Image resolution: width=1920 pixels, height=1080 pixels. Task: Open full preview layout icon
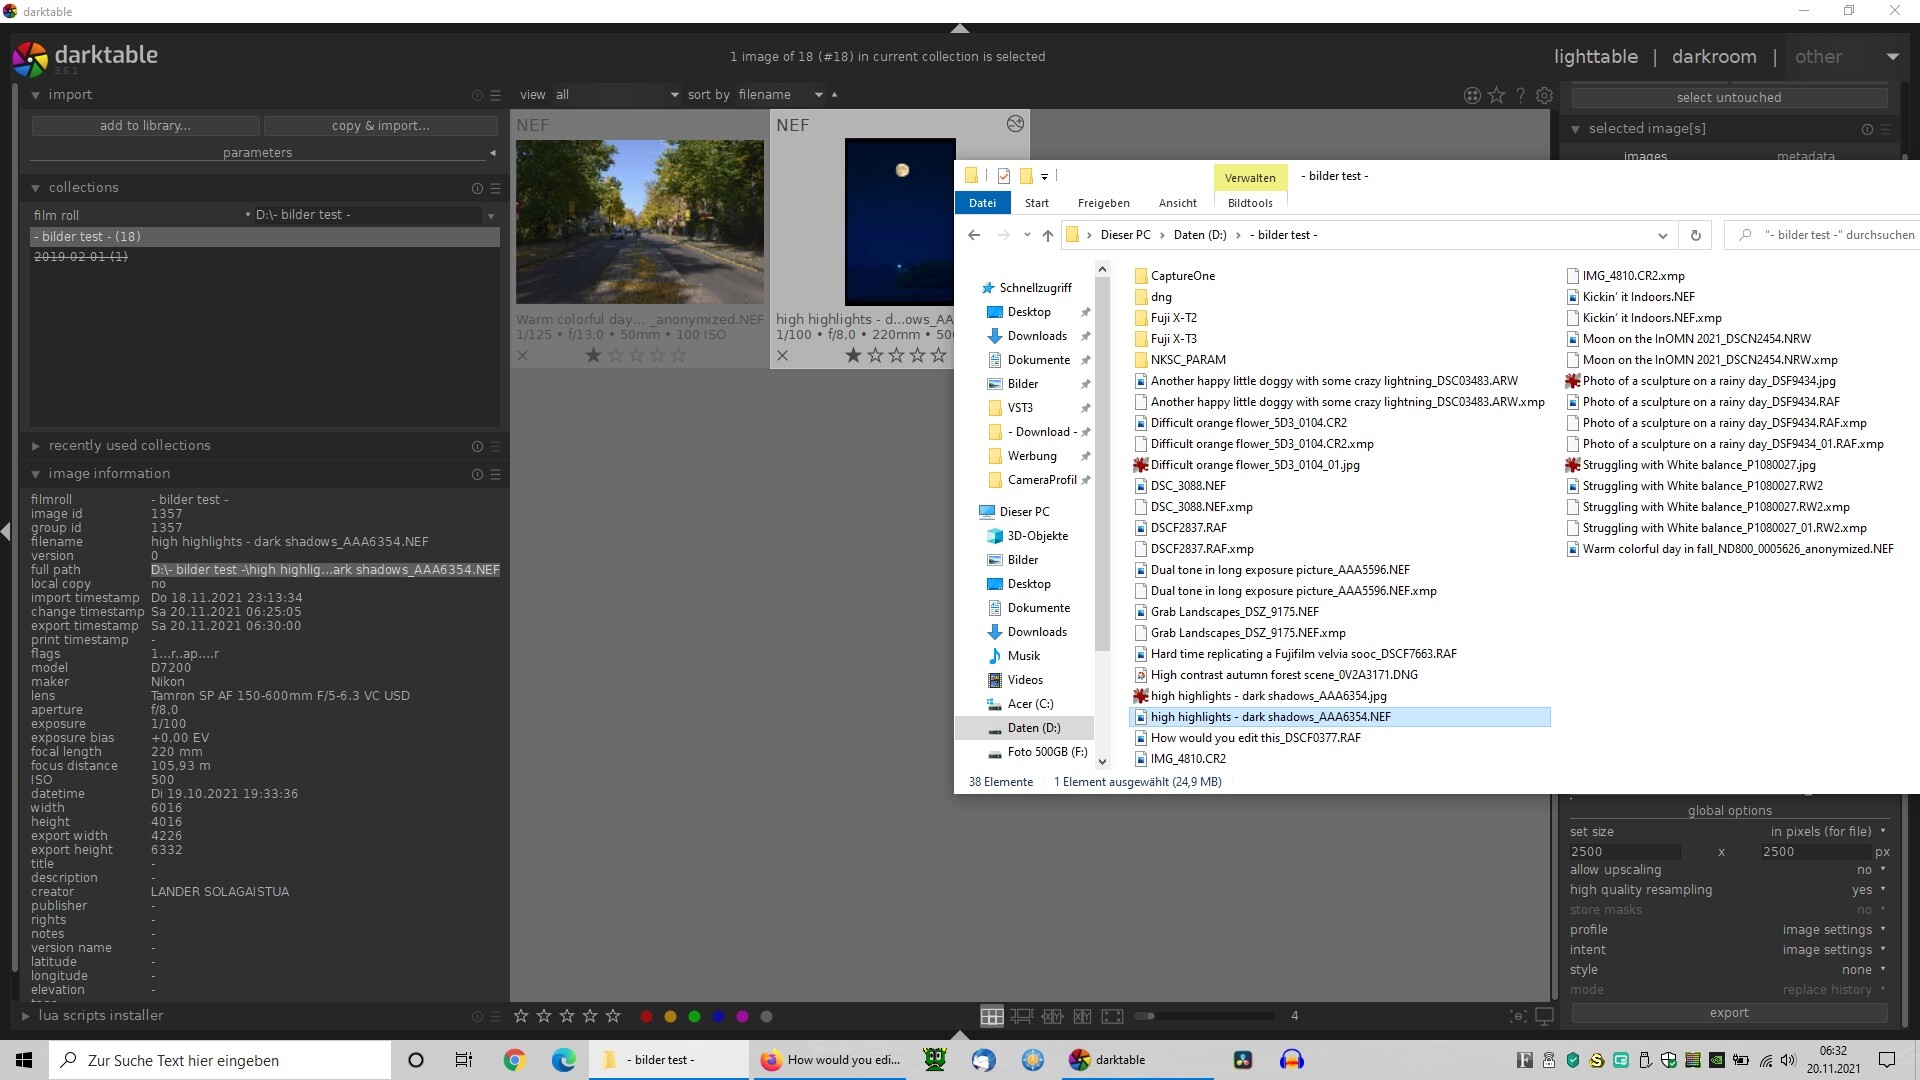[1112, 1016]
